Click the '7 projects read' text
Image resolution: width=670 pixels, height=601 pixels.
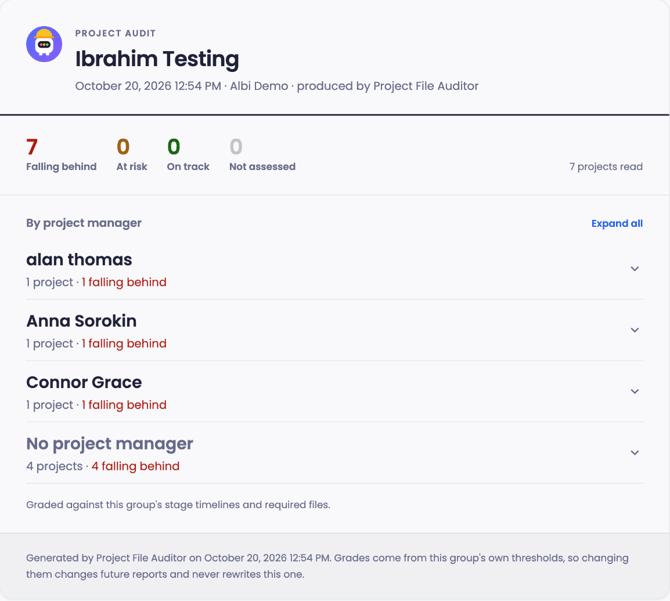click(606, 167)
